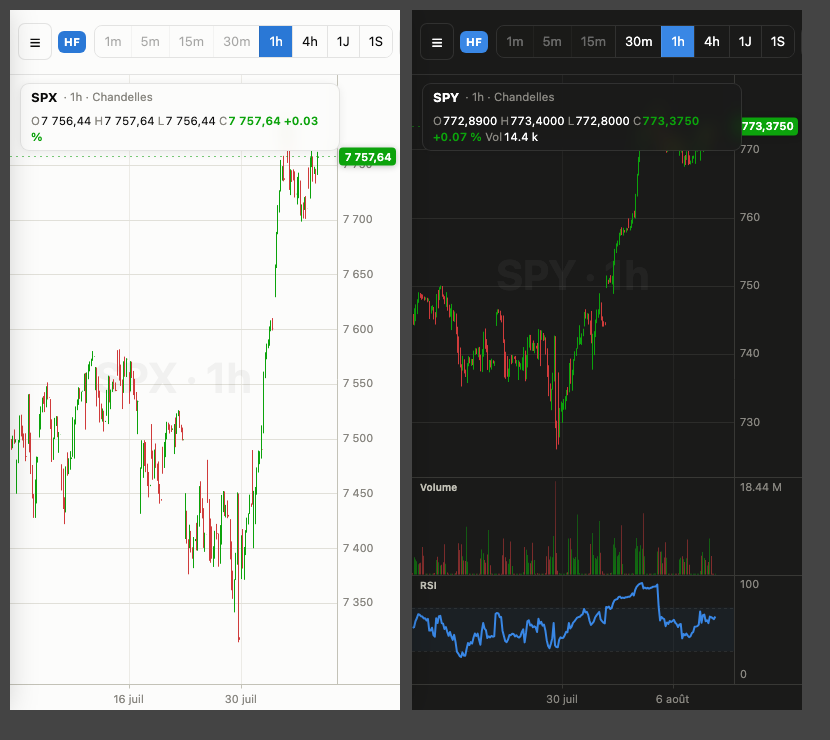Screen dimensions: 830x740
Task: Click '1h · Chandelles' text in SPX legend
Action: pyautogui.click(x=111, y=97)
